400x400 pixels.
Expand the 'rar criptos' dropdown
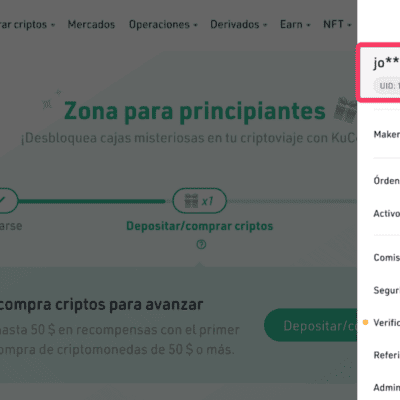coord(27,25)
